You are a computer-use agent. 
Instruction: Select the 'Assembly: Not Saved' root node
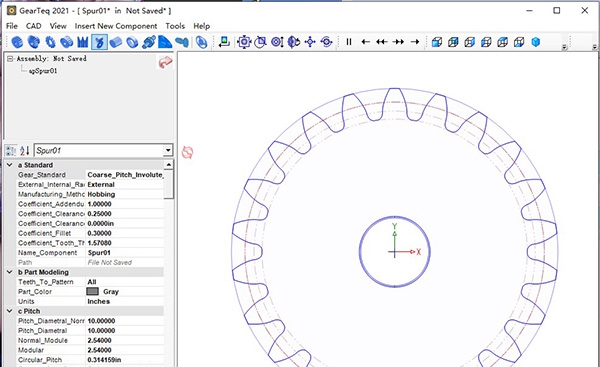[x=51, y=59]
